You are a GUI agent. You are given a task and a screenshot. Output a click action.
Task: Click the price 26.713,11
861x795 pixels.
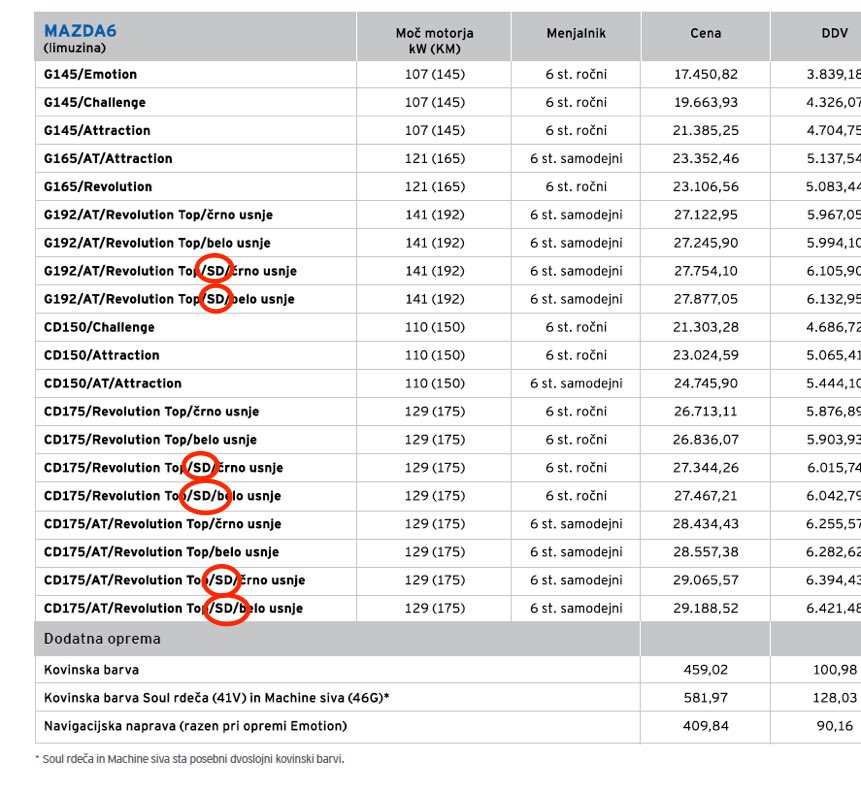(x=706, y=411)
